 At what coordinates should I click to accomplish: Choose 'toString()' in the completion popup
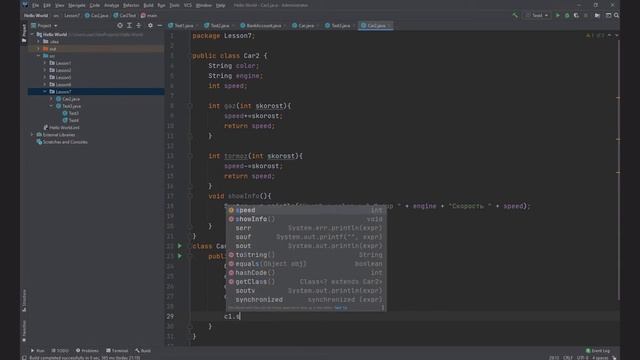coord(306,255)
